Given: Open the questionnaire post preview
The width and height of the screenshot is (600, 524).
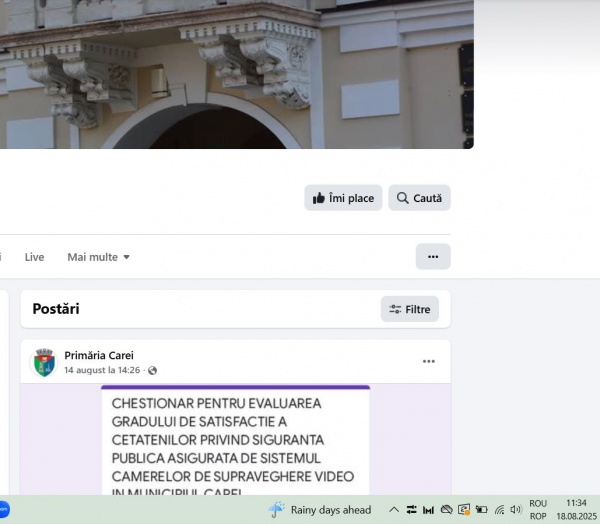Looking at the screenshot, I should pos(235,440).
